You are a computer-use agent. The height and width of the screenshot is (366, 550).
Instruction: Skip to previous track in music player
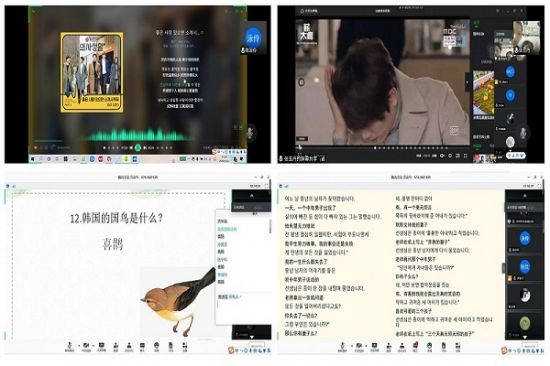[x=131, y=148]
